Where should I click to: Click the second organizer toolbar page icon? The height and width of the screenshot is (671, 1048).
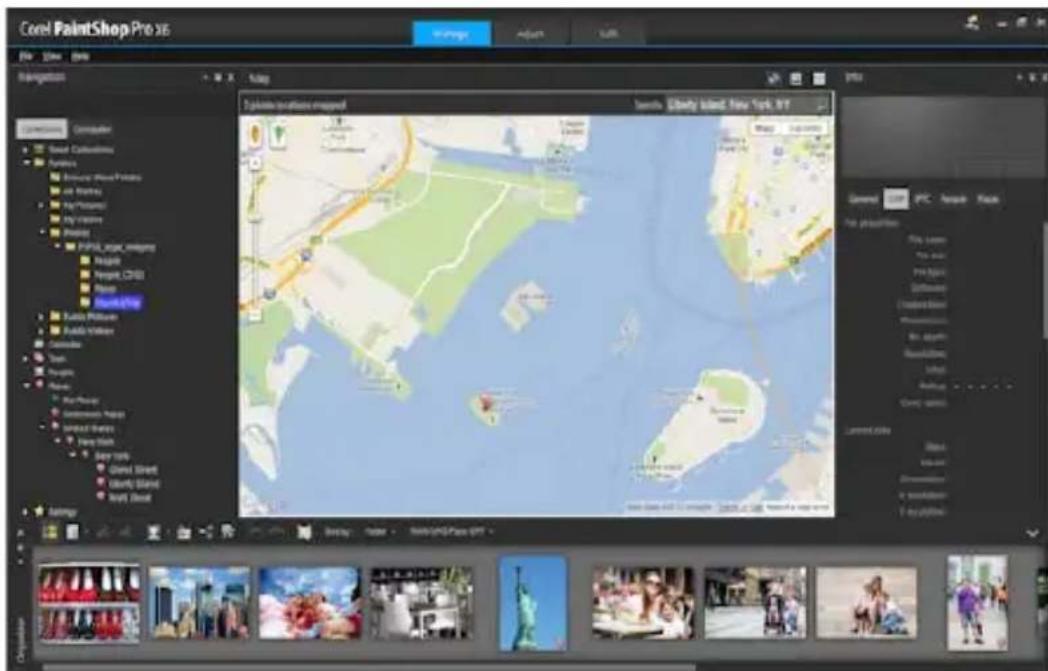tap(72, 532)
